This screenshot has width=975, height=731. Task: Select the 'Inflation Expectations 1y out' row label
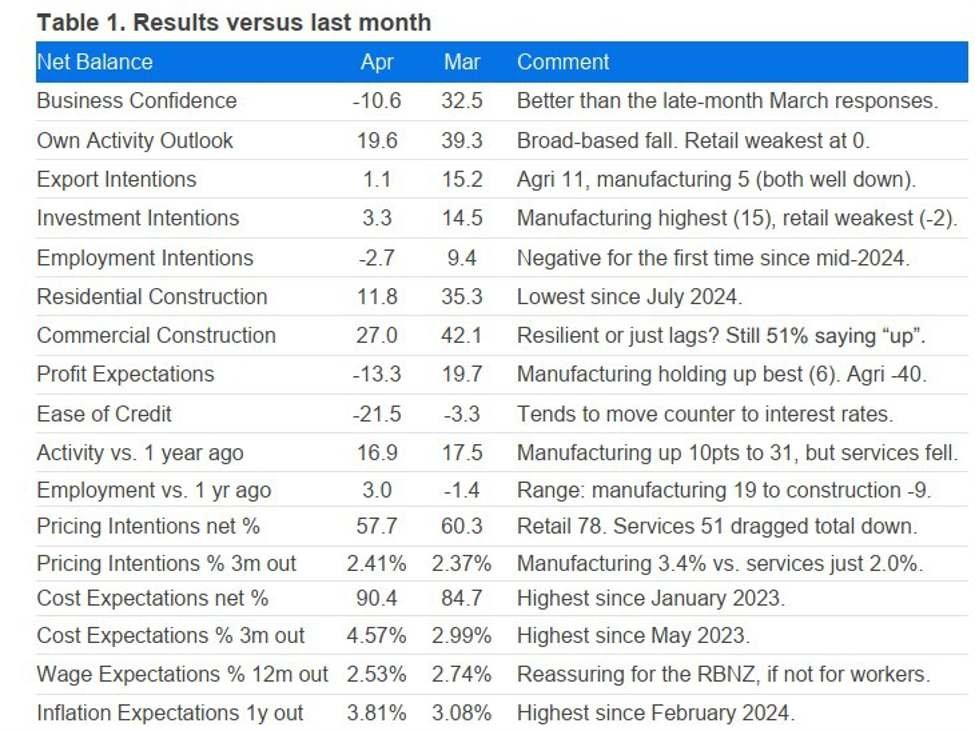170,713
